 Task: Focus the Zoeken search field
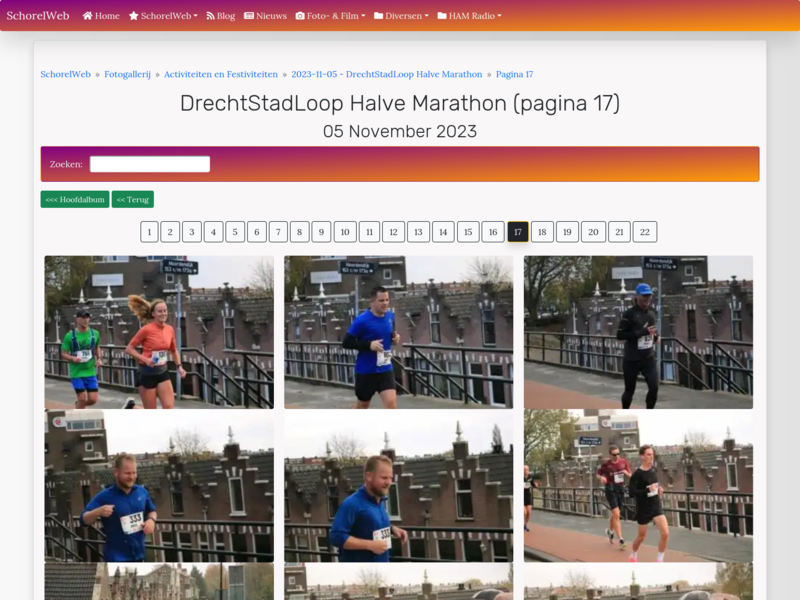(150, 164)
